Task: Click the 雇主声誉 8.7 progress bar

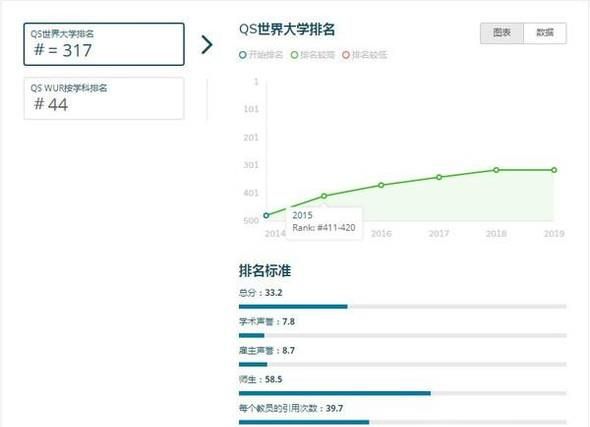Action: (403, 364)
